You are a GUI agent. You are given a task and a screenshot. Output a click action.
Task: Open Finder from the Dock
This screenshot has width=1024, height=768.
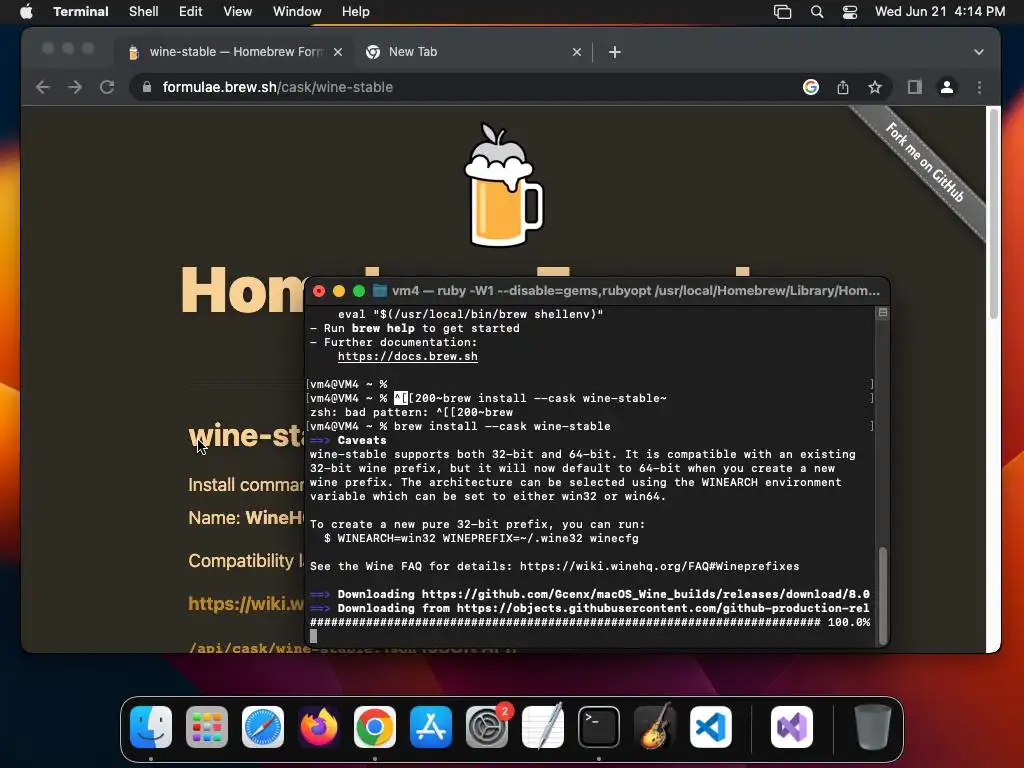[151, 727]
